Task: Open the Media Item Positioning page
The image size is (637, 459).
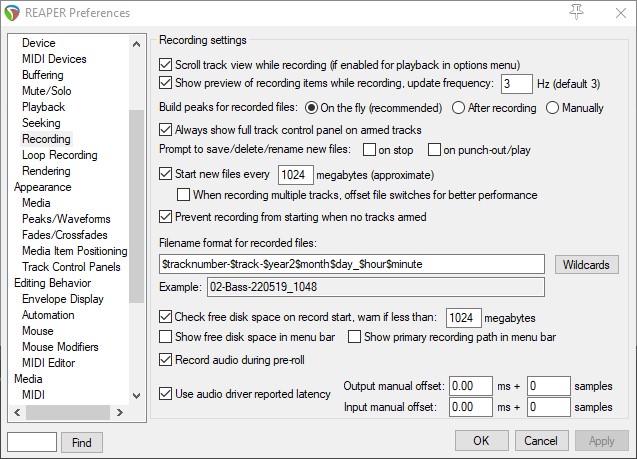Action: tap(75, 251)
